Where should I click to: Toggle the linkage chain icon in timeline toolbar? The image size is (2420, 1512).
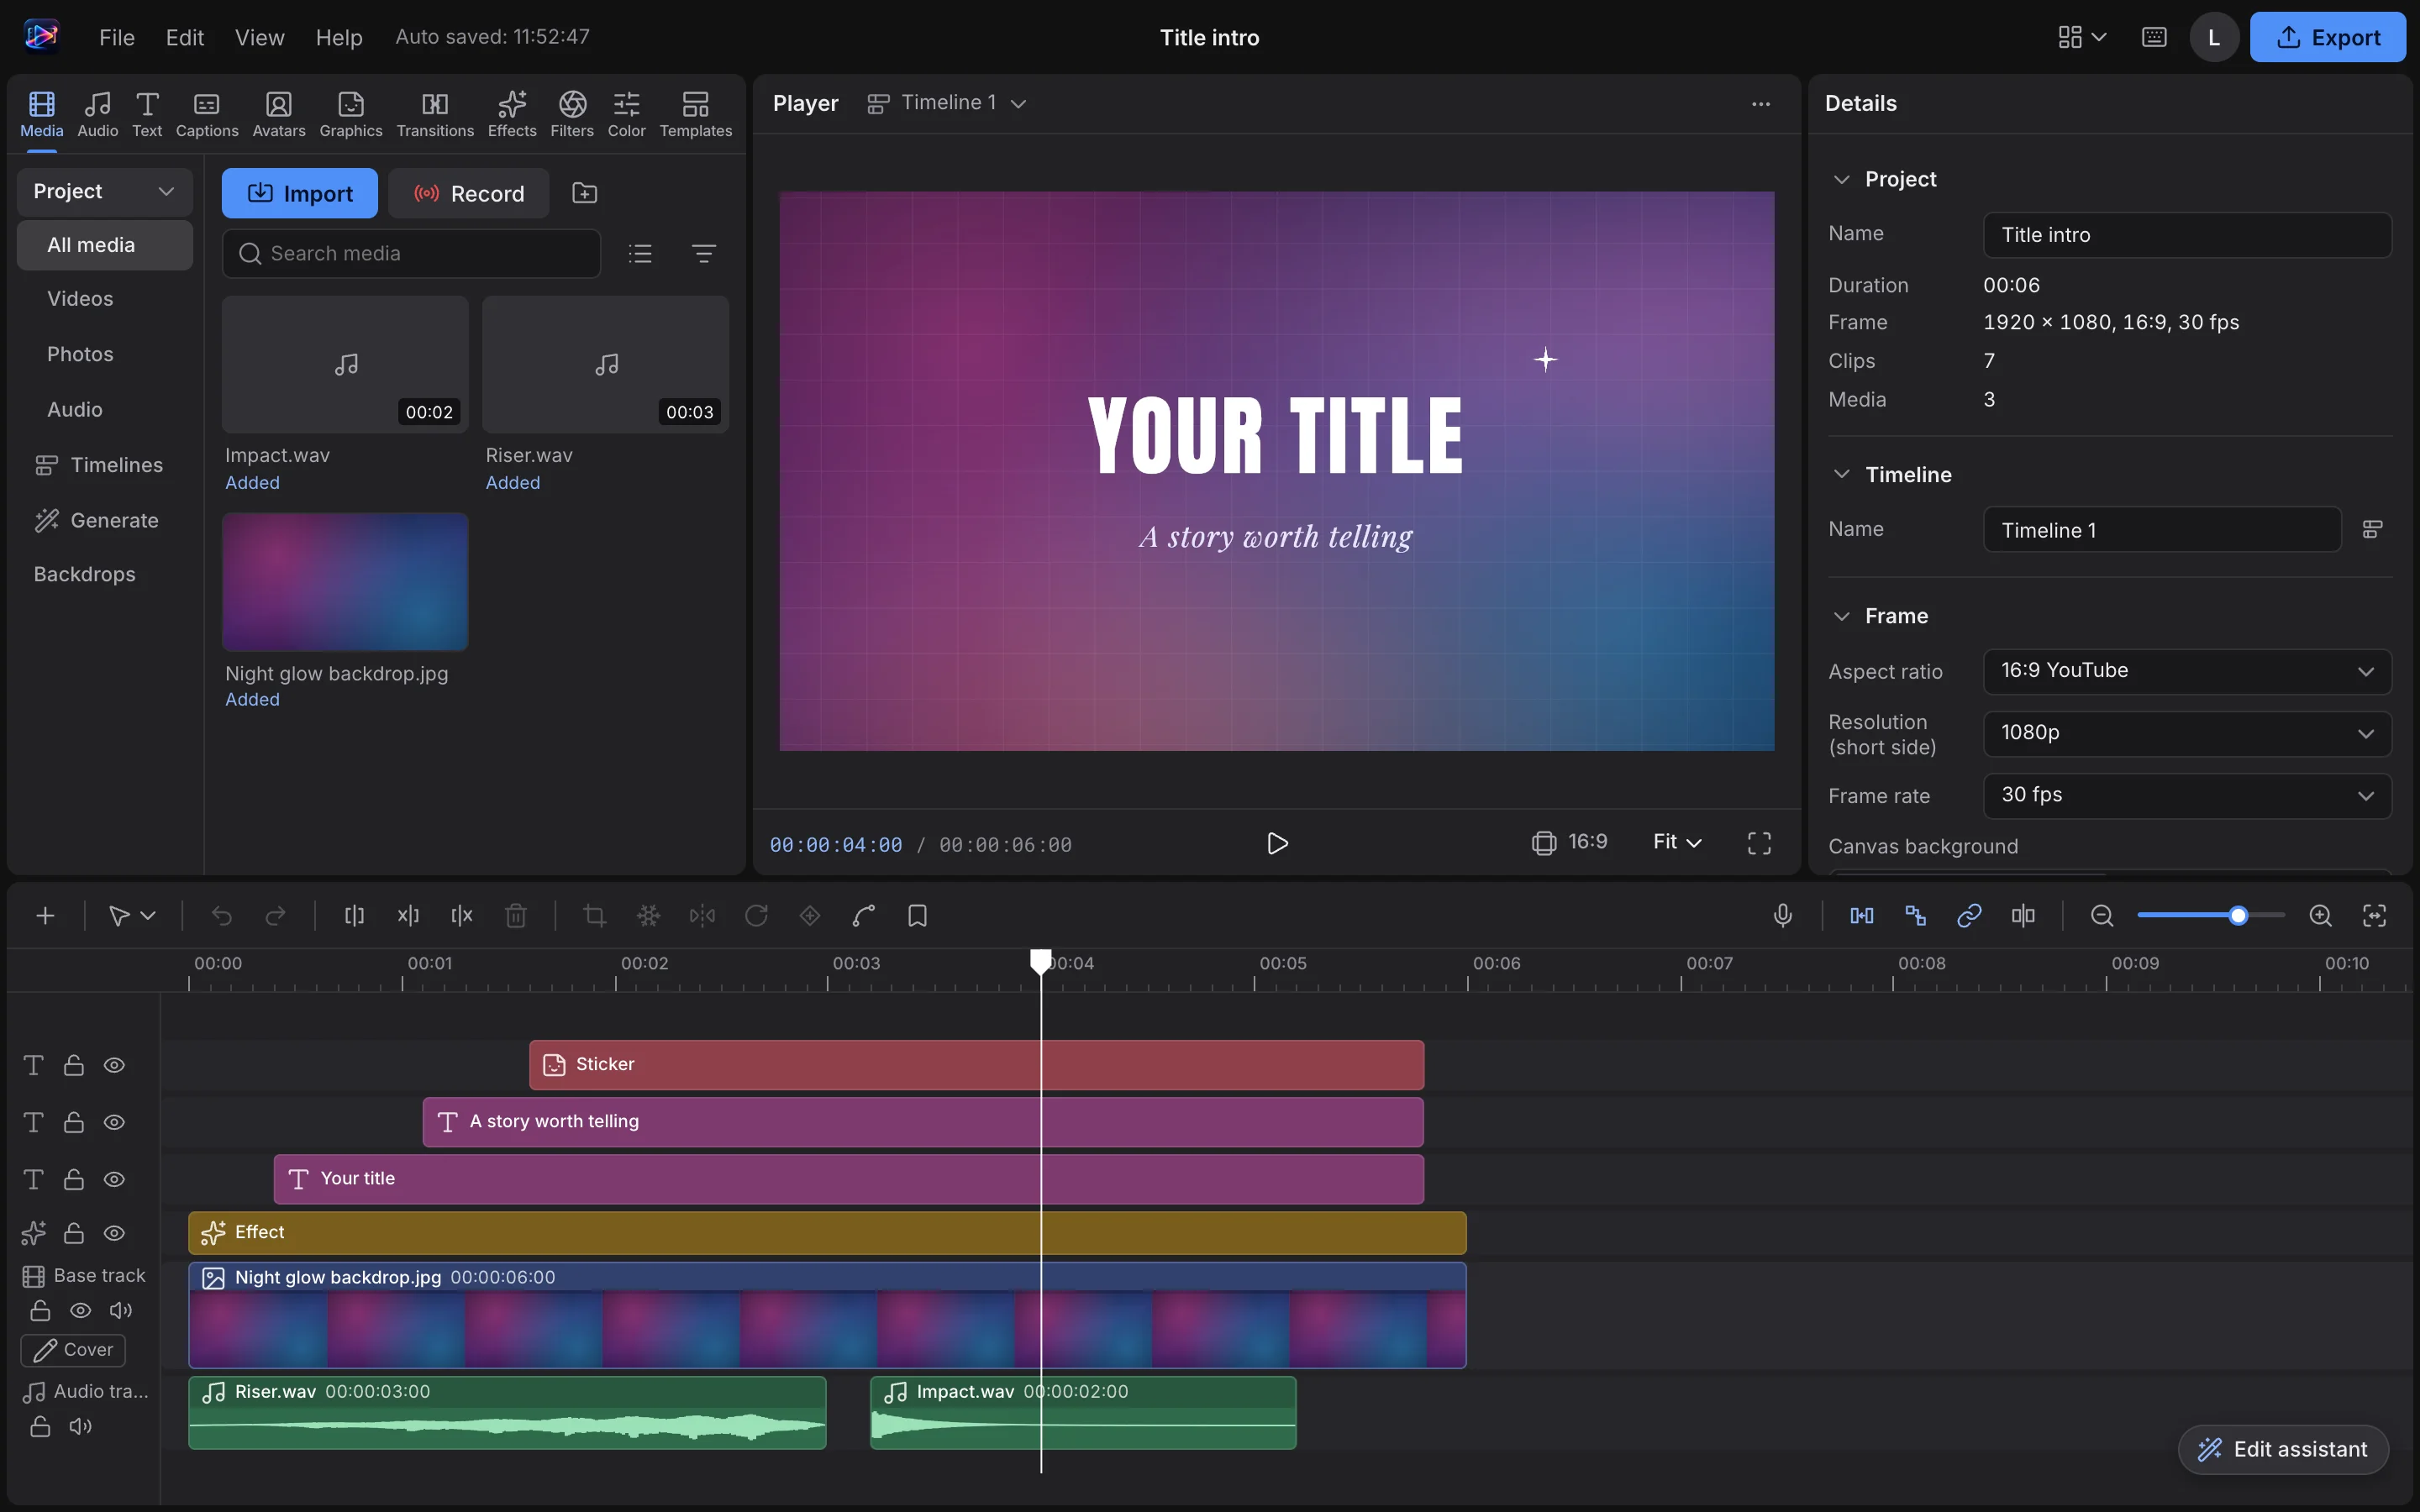click(x=1969, y=915)
